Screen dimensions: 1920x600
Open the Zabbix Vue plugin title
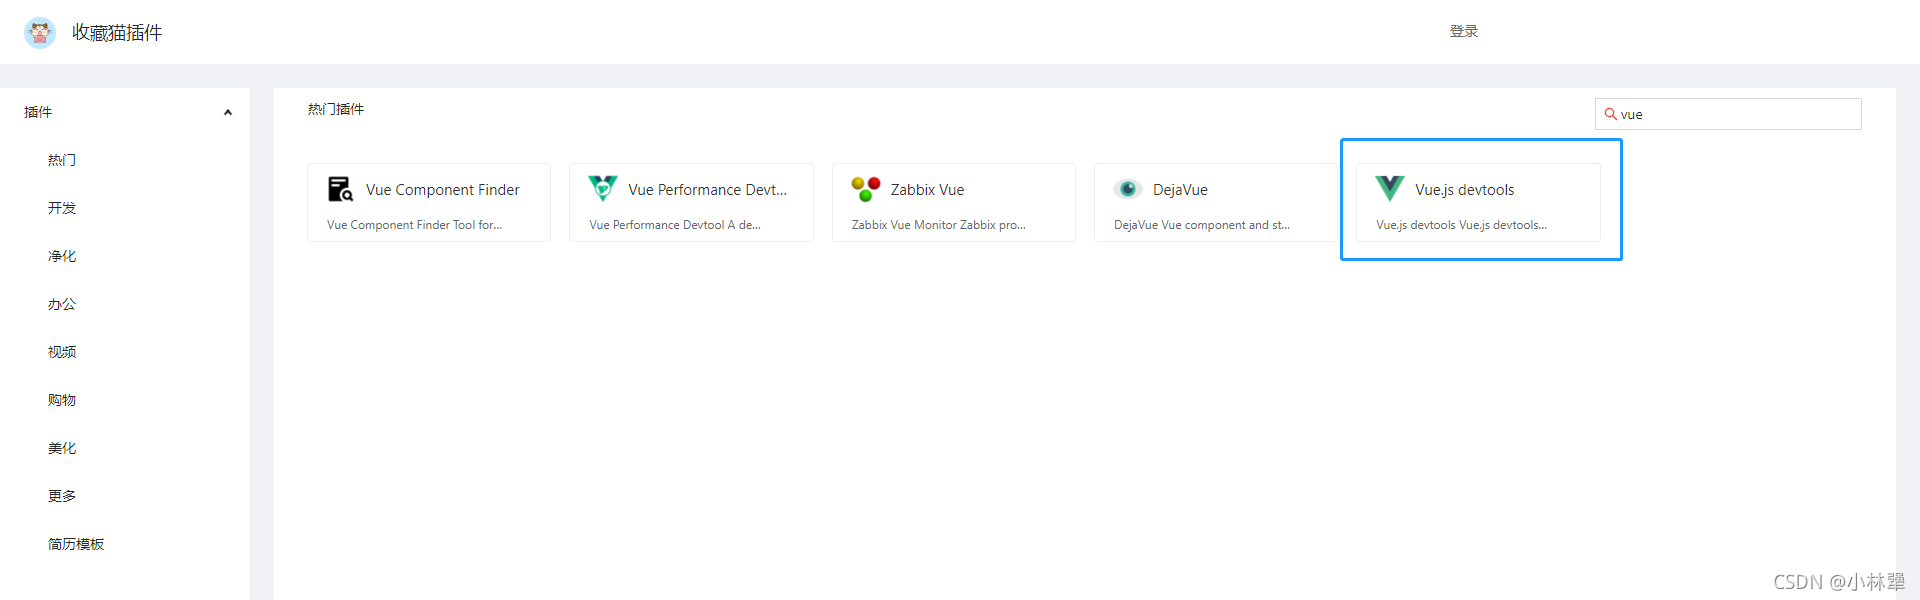(x=928, y=190)
